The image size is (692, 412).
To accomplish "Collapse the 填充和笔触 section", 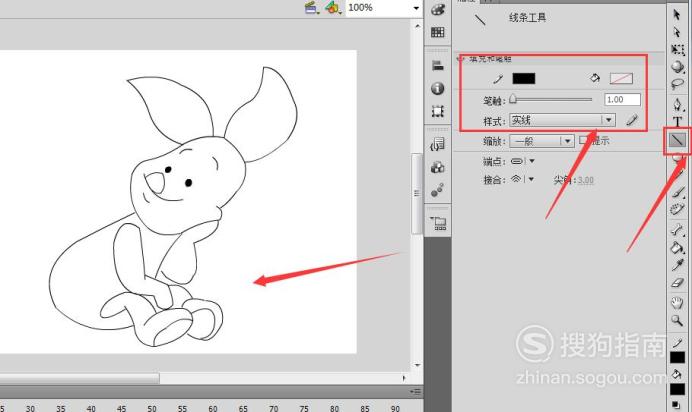I will (x=462, y=58).
